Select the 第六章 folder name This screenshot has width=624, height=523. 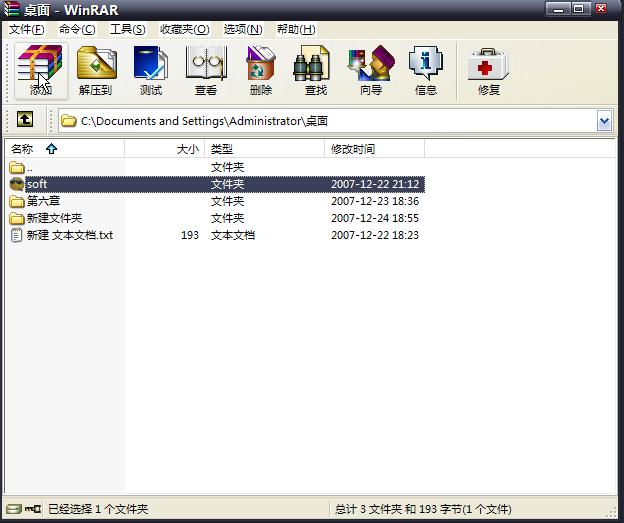(43, 201)
